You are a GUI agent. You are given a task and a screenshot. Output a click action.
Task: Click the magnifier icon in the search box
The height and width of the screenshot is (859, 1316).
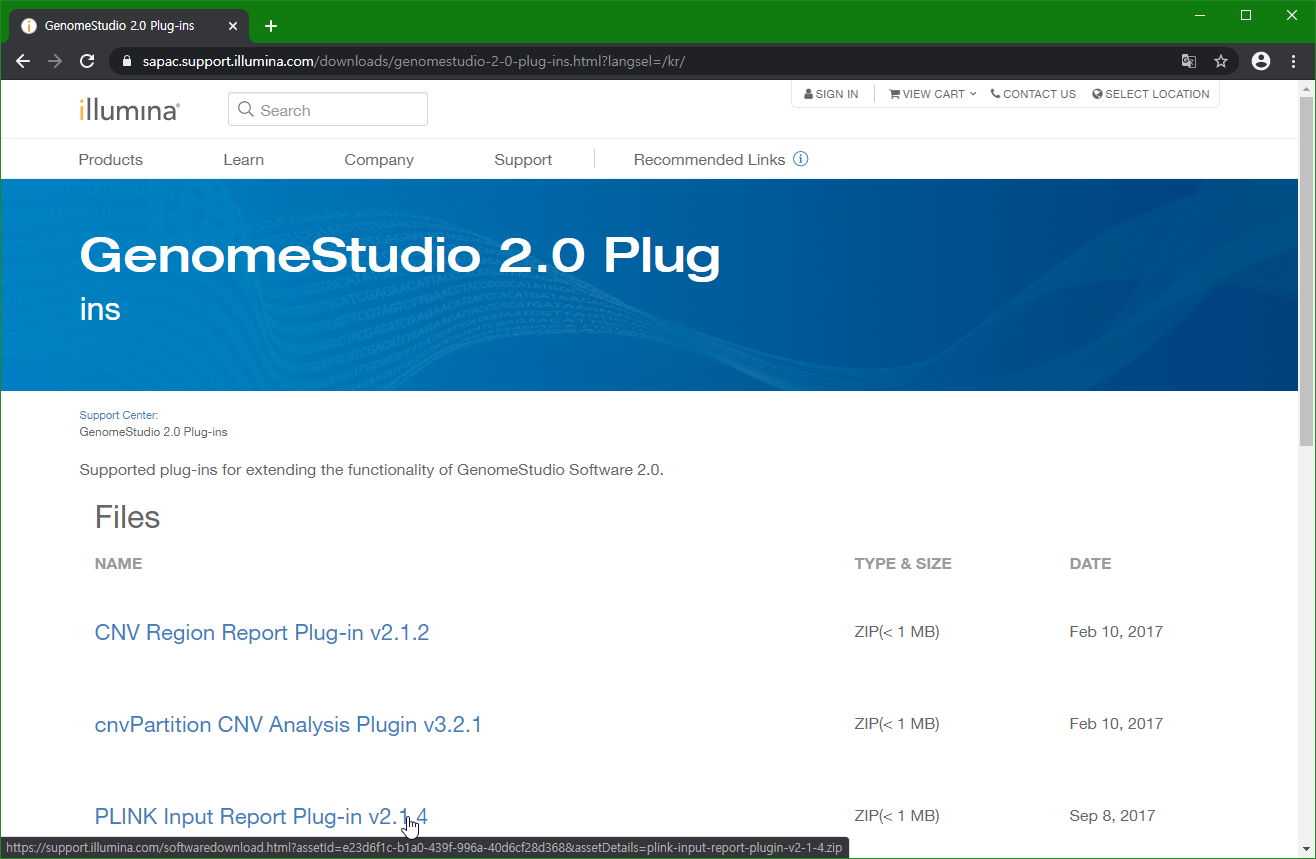click(x=246, y=110)
